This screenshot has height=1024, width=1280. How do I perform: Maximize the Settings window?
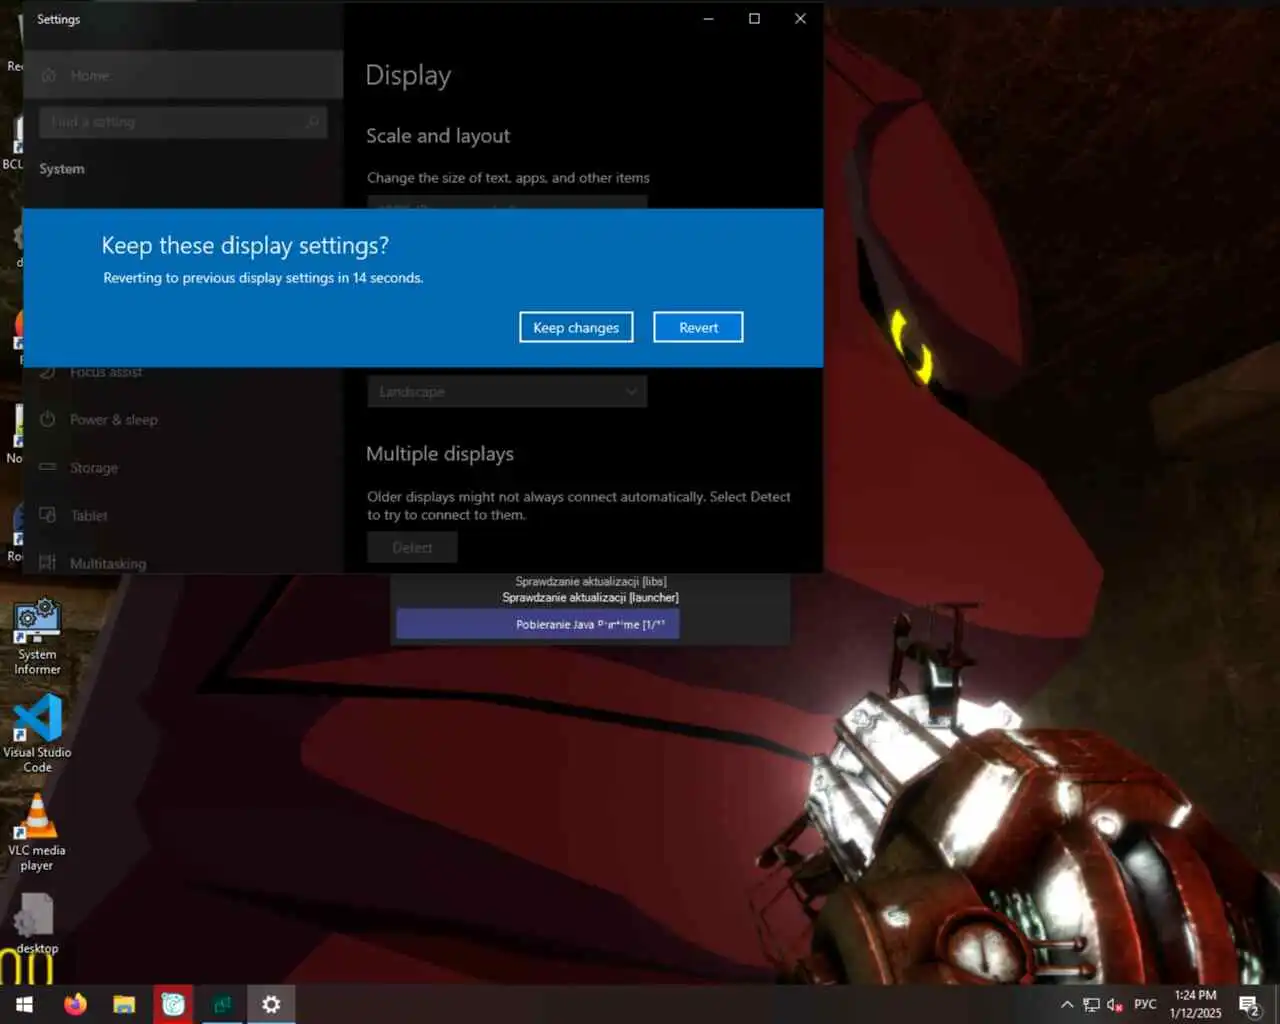(754, 19)
